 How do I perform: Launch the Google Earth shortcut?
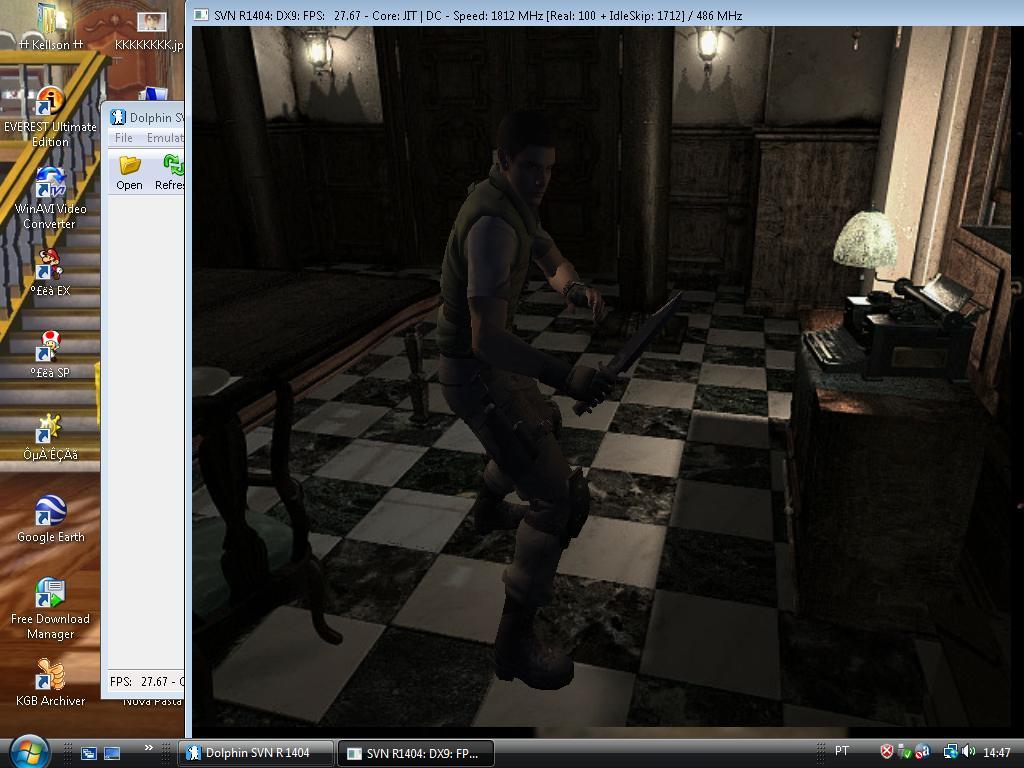pyautogui.click(x=50, y=519)
